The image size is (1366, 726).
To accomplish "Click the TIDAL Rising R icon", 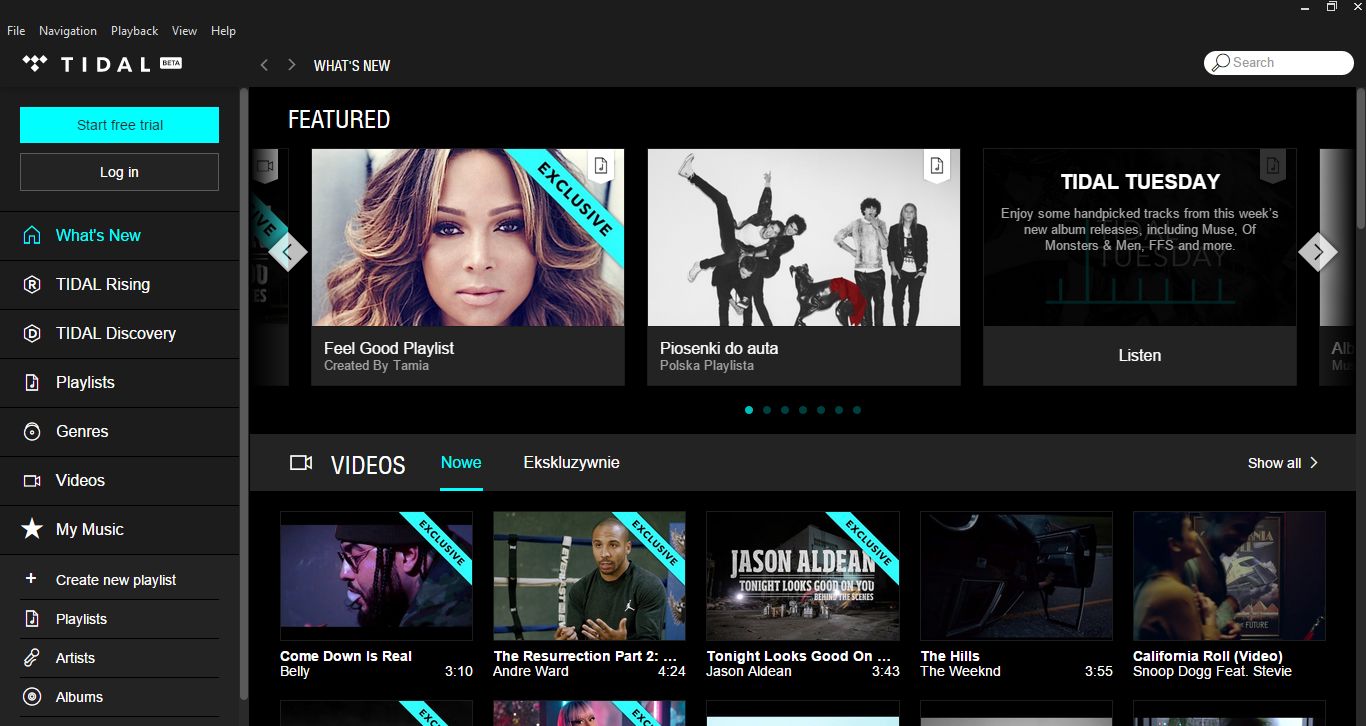I will (32, 285).
